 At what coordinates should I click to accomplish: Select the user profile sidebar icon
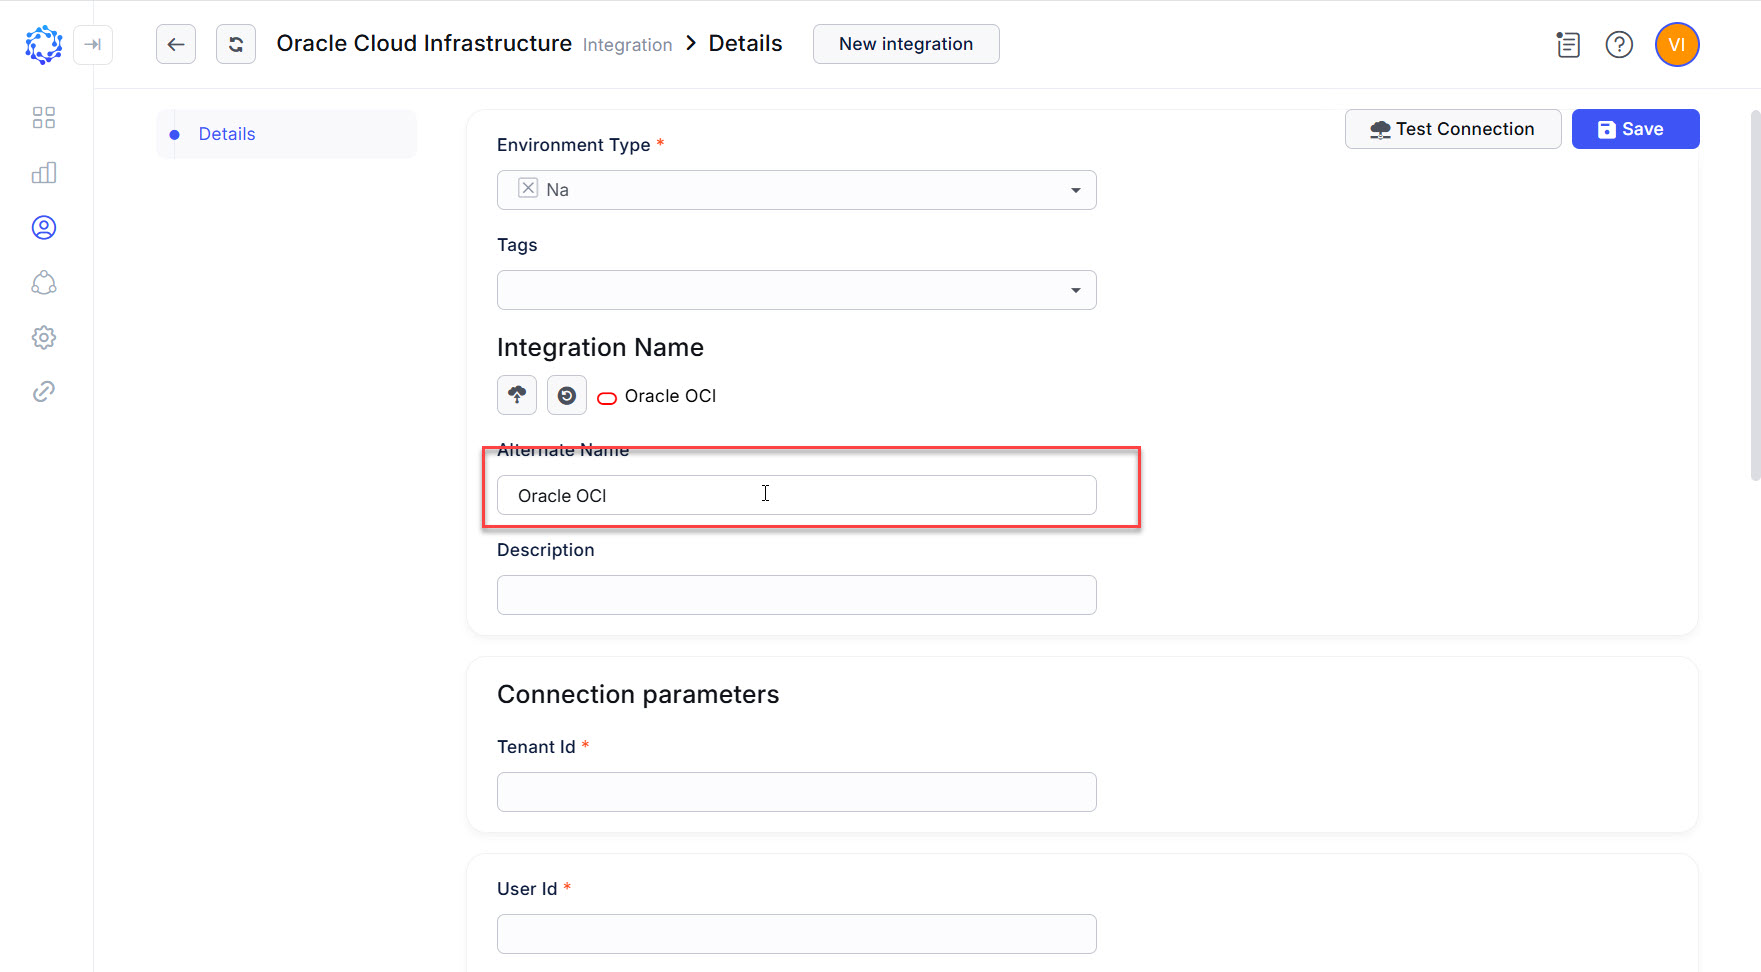pos(44,227)
